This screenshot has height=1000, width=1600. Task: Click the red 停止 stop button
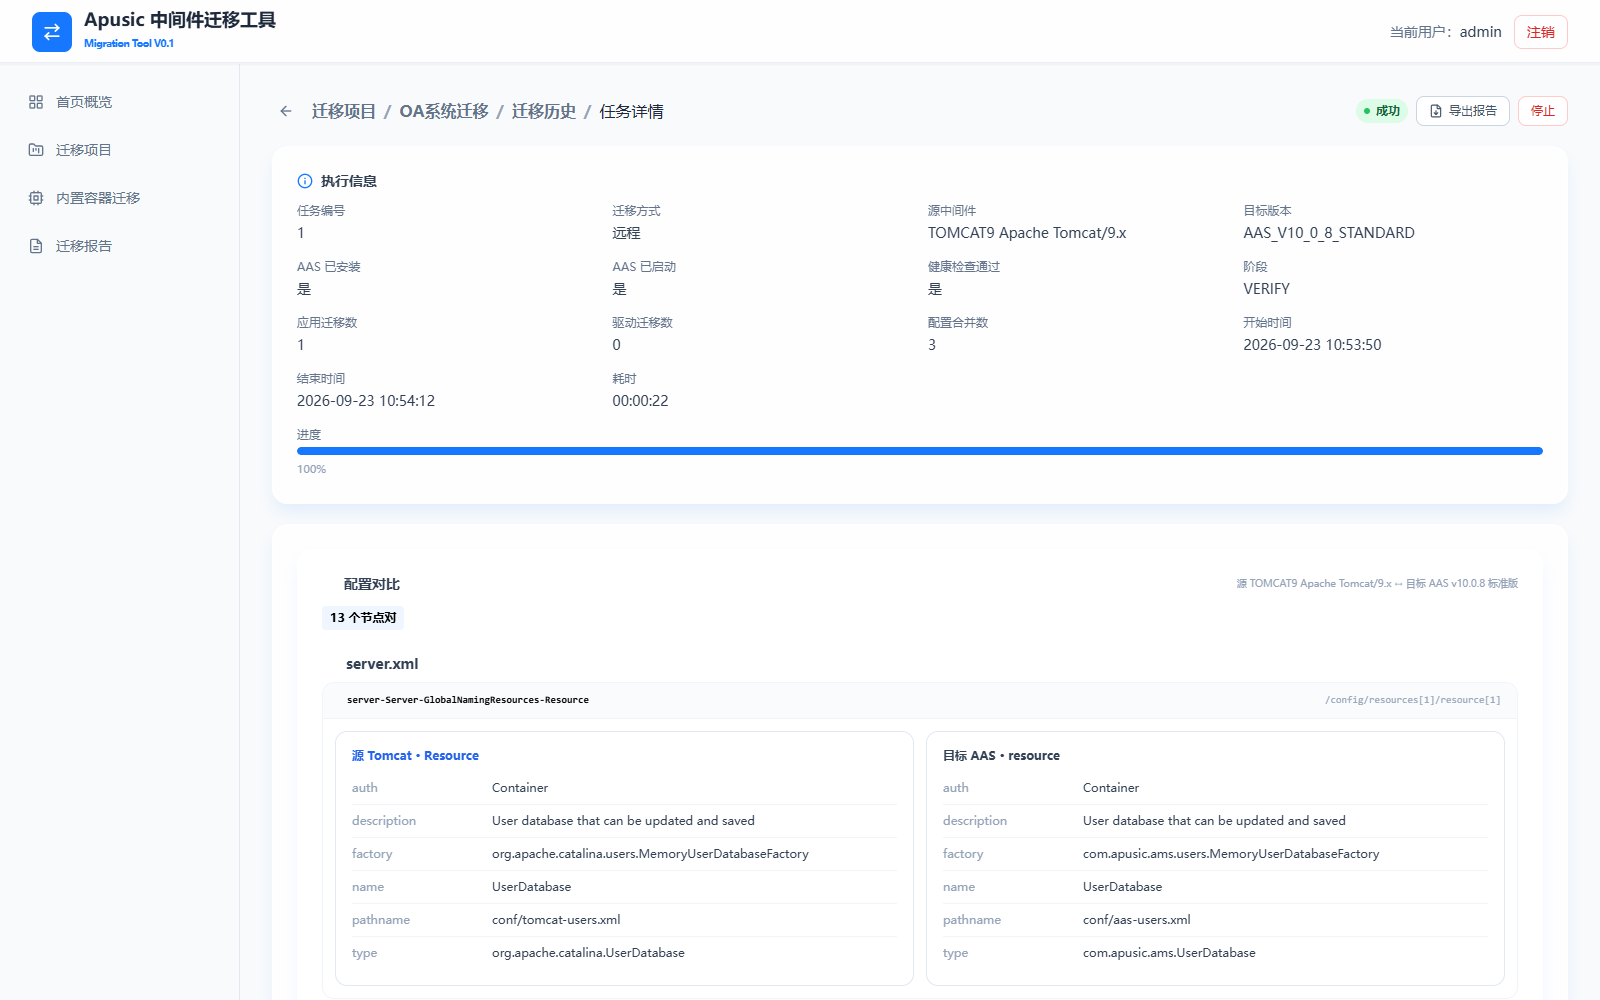[1543, 111]
